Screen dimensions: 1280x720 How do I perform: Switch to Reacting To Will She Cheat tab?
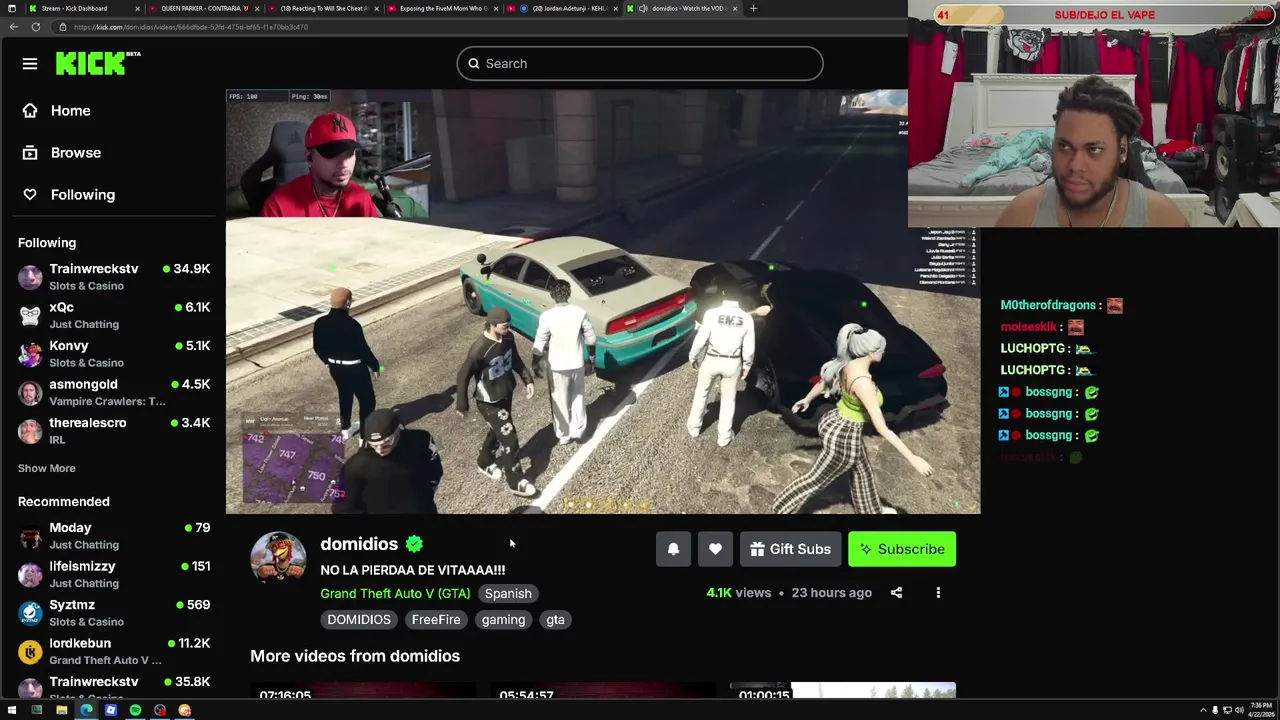point(325,8)
